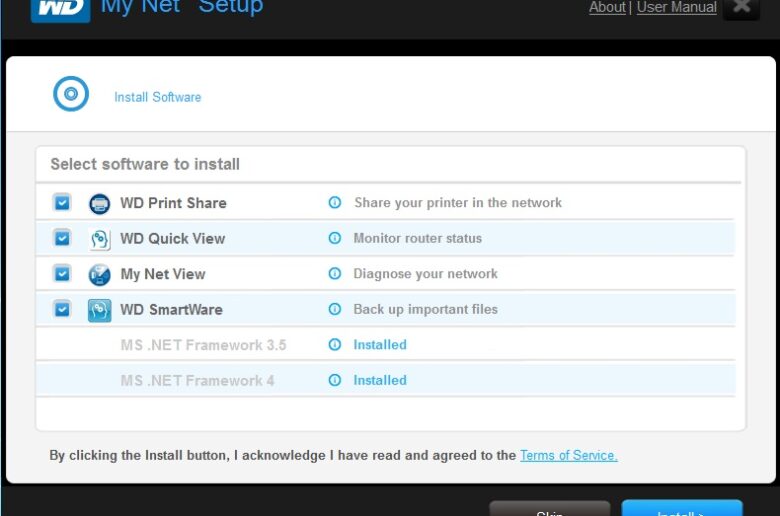
Task: Click Installed status for .NET Framework 3.5
Action: pyautogui.click(x=380, y=344)
